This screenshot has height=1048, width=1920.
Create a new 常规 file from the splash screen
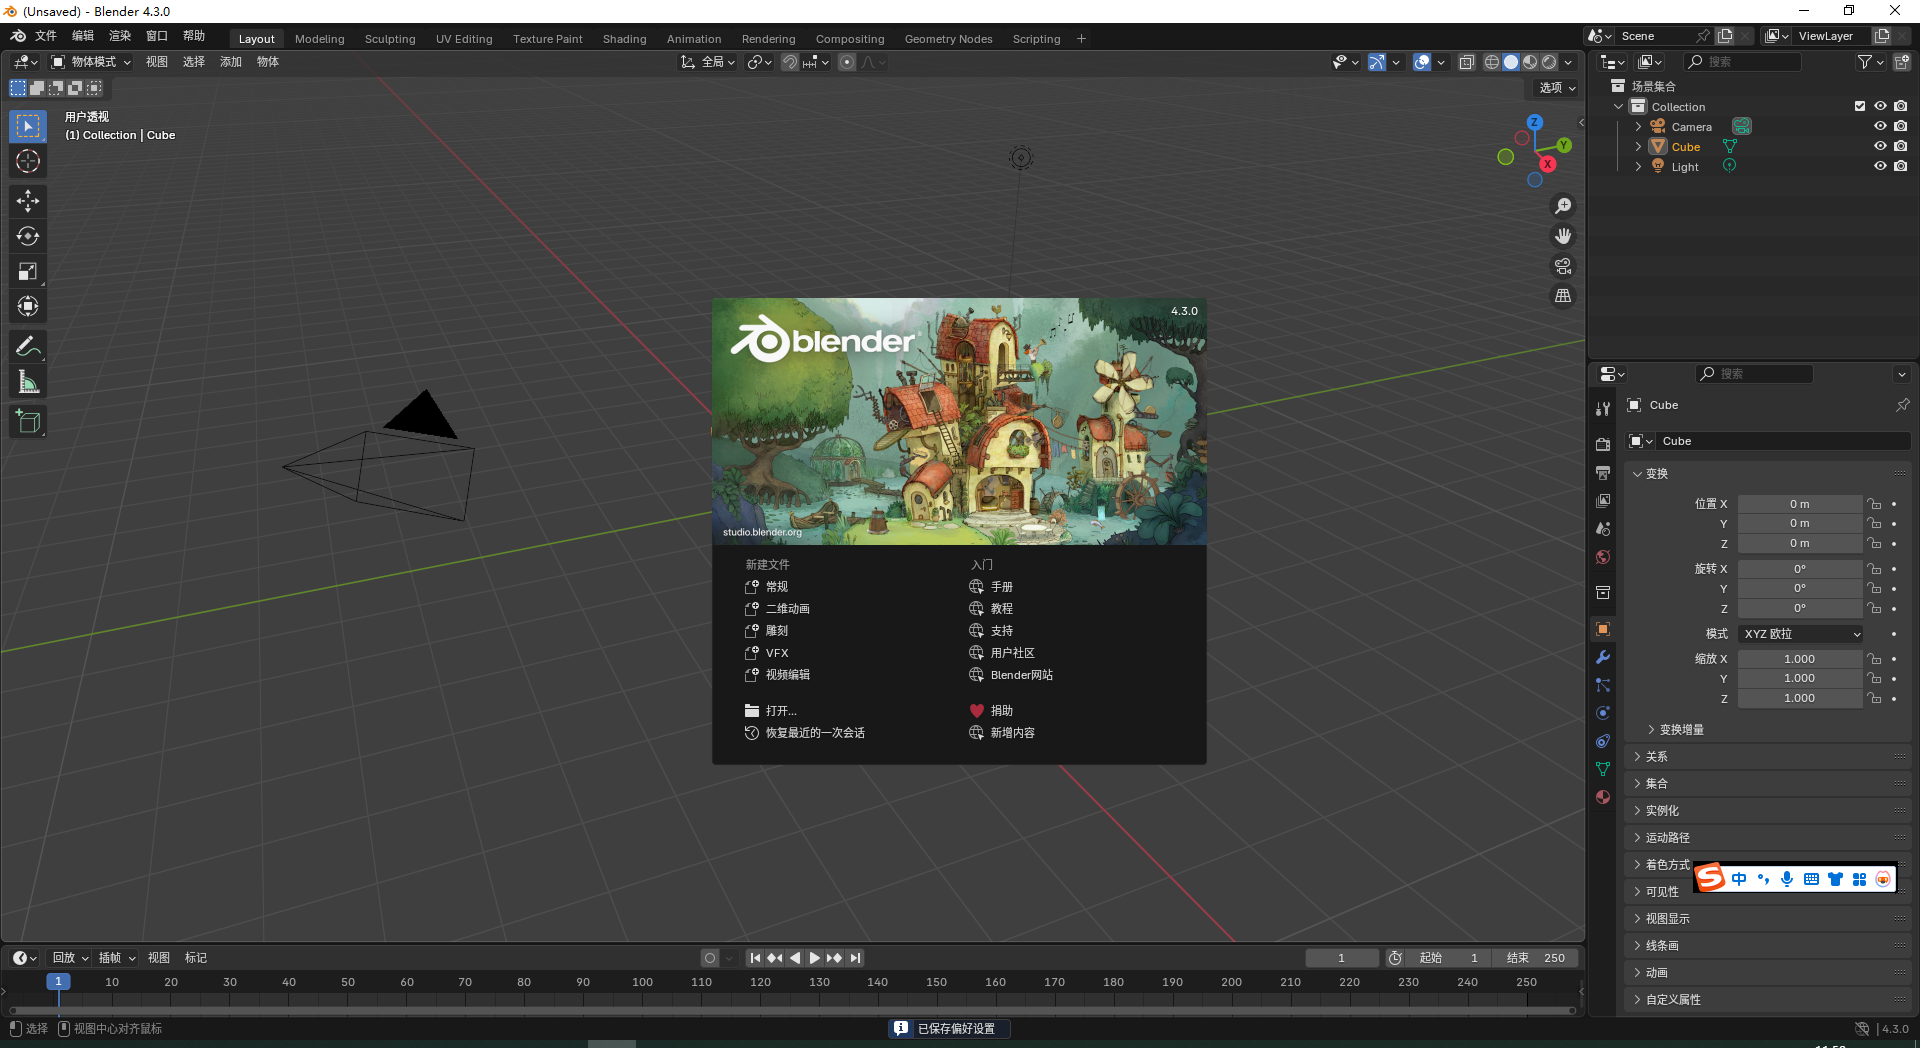[x=776, y=587]
